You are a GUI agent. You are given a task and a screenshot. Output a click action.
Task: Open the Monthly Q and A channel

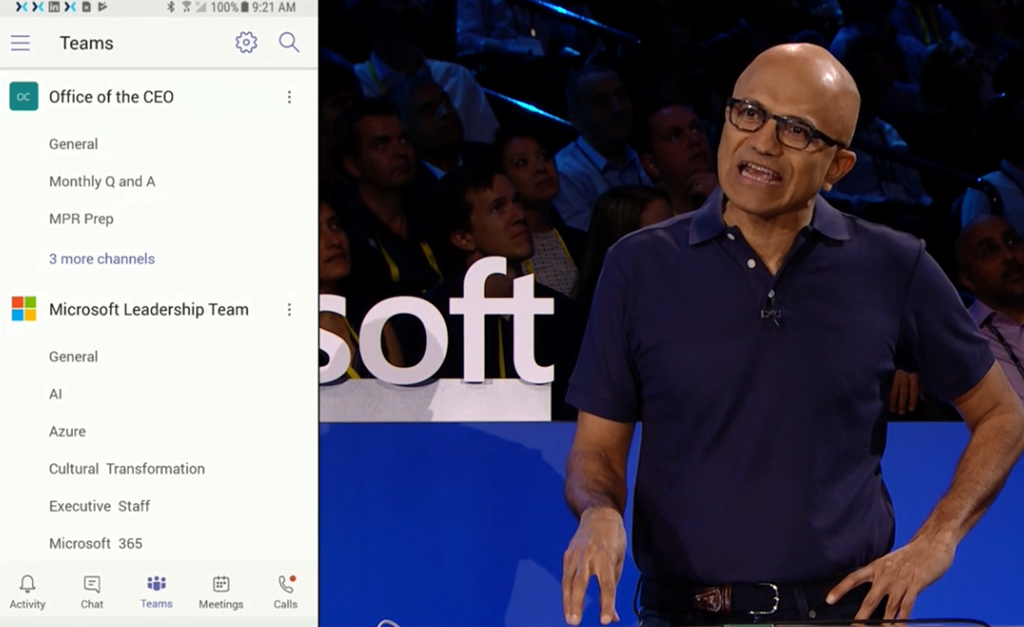102,182
